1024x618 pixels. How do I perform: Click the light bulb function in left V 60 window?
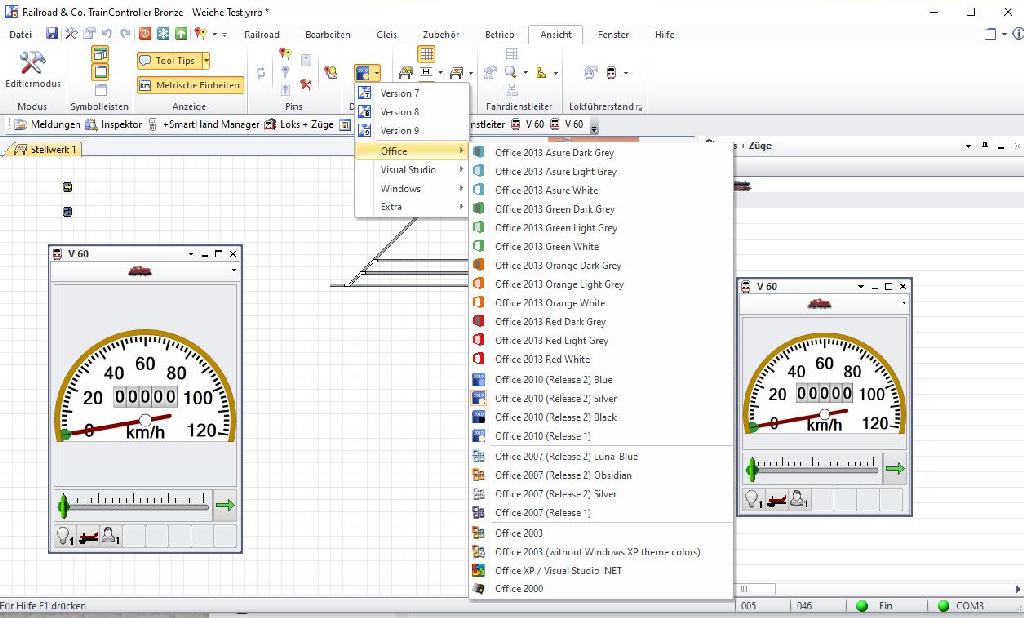coord(64,538)
